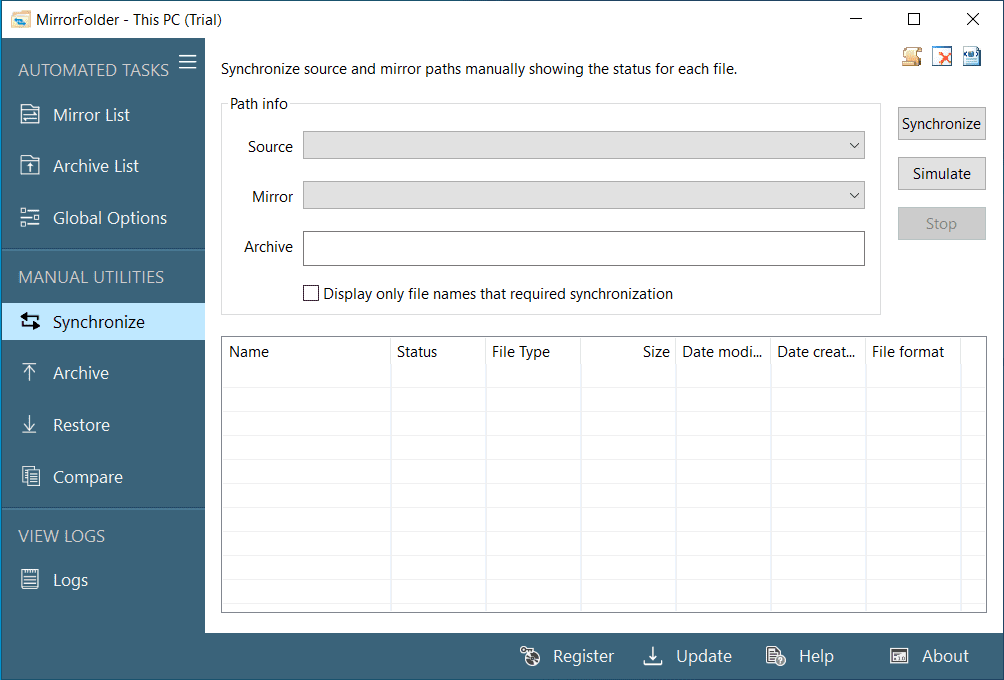This screenshot has height=680, width=1004.
Task: Minimize the MirrorFolder window
Action: [856, 19]
